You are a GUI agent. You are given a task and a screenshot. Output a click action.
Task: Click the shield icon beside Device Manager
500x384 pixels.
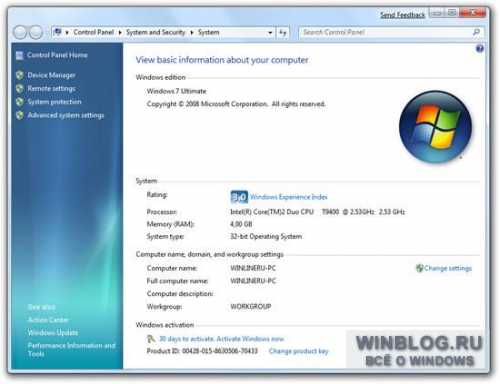20,75
